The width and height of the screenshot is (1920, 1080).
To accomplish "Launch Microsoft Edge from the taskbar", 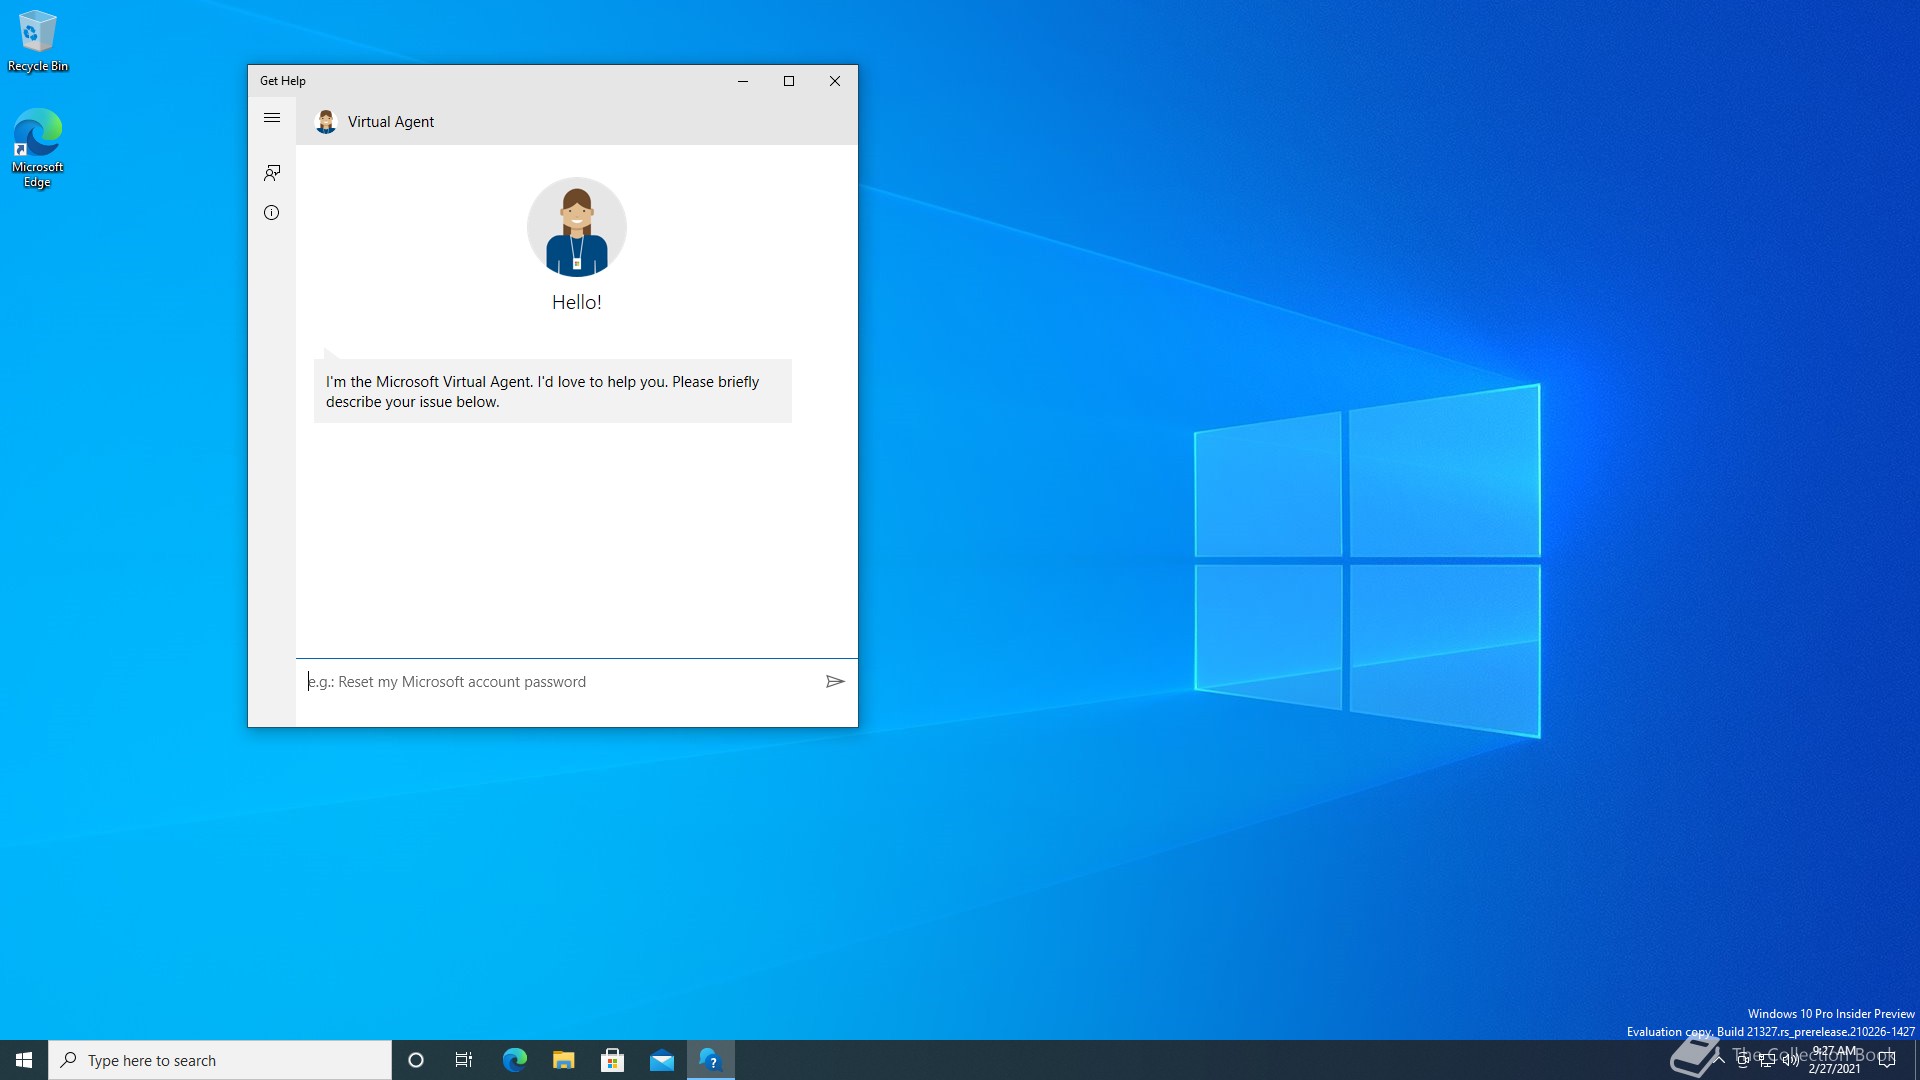I will pyautogui.click(x=514, y=1060).
